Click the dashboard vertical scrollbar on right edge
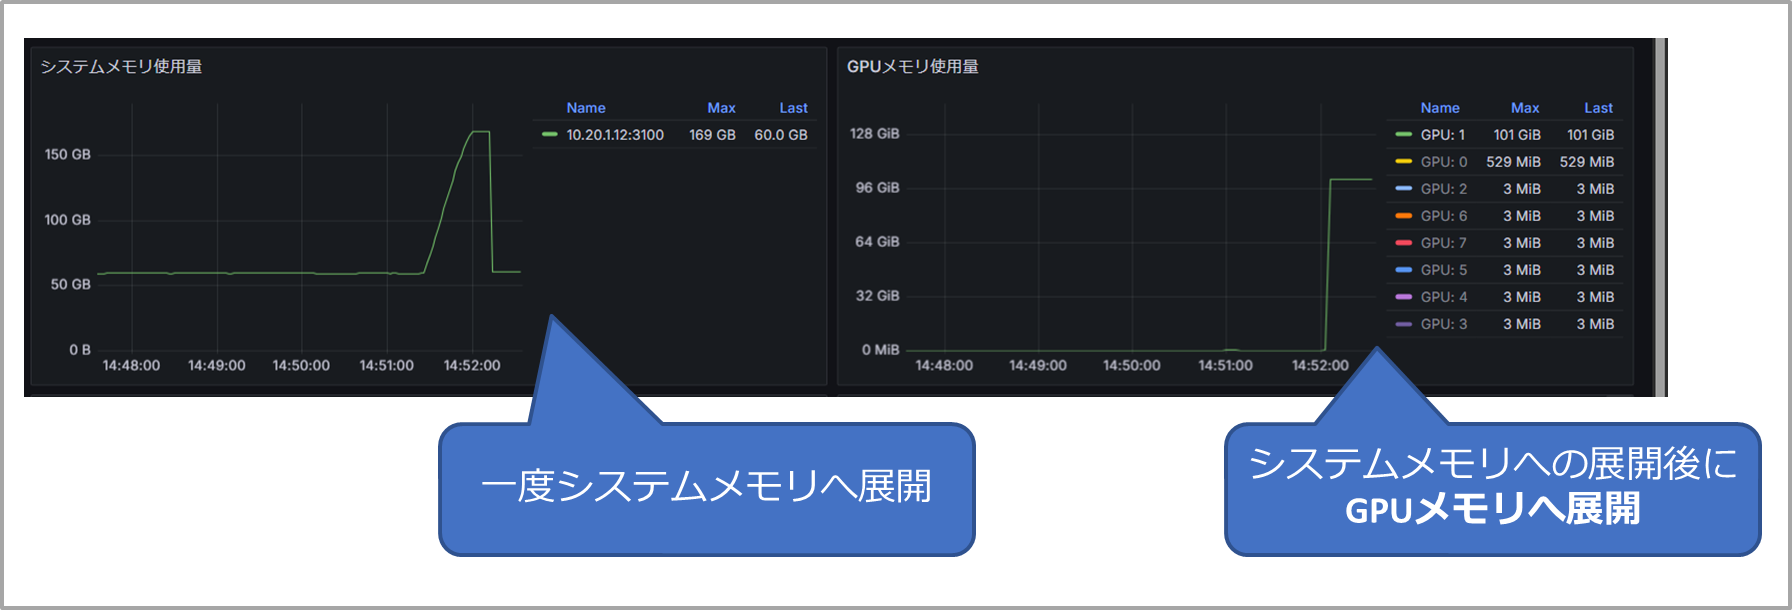This screenshot has height=610, width=1792. [x=1661, y=217]
